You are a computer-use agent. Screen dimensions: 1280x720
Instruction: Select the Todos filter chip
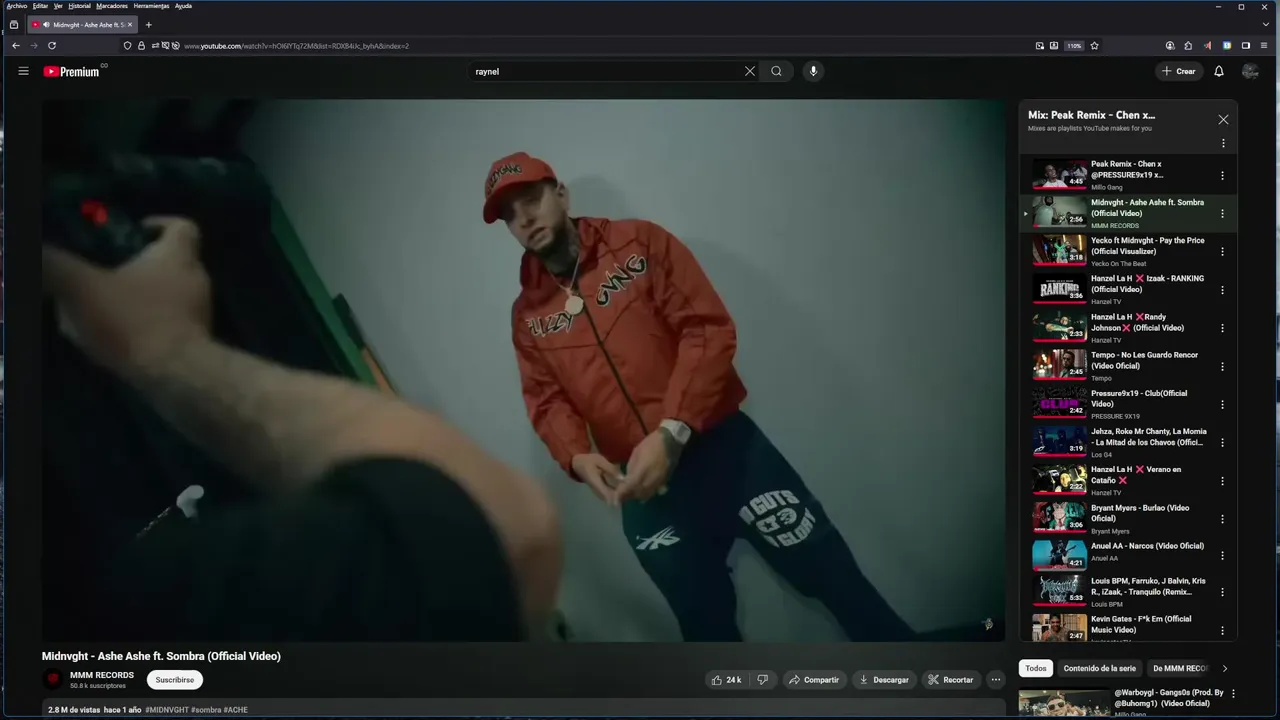pyautogui.click(x=1036, y=668)
